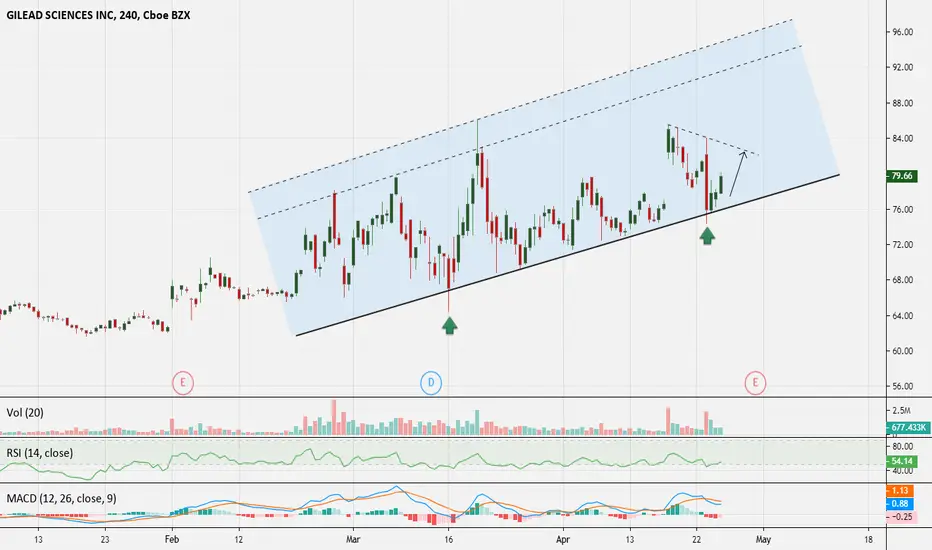Image resolution: width=932 pixels, height=550 pixels.
Task: Click the Apr date label on the time axis
Action: 562,540
